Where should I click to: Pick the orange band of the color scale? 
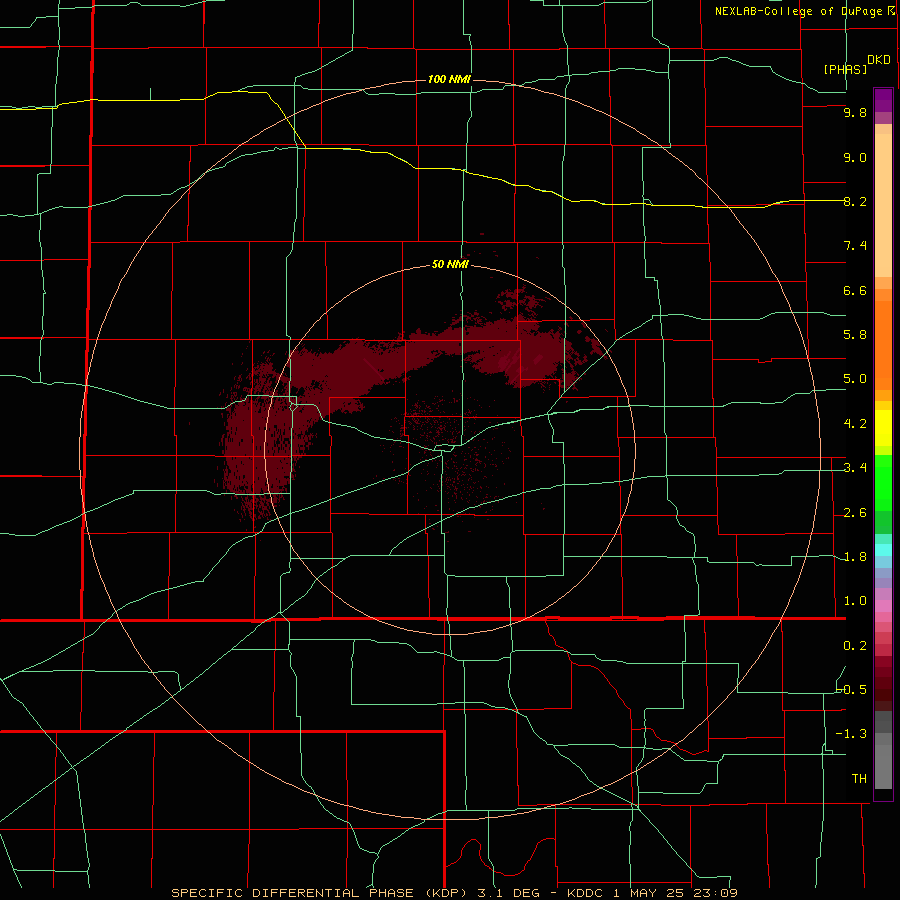[x=883, y=345]
